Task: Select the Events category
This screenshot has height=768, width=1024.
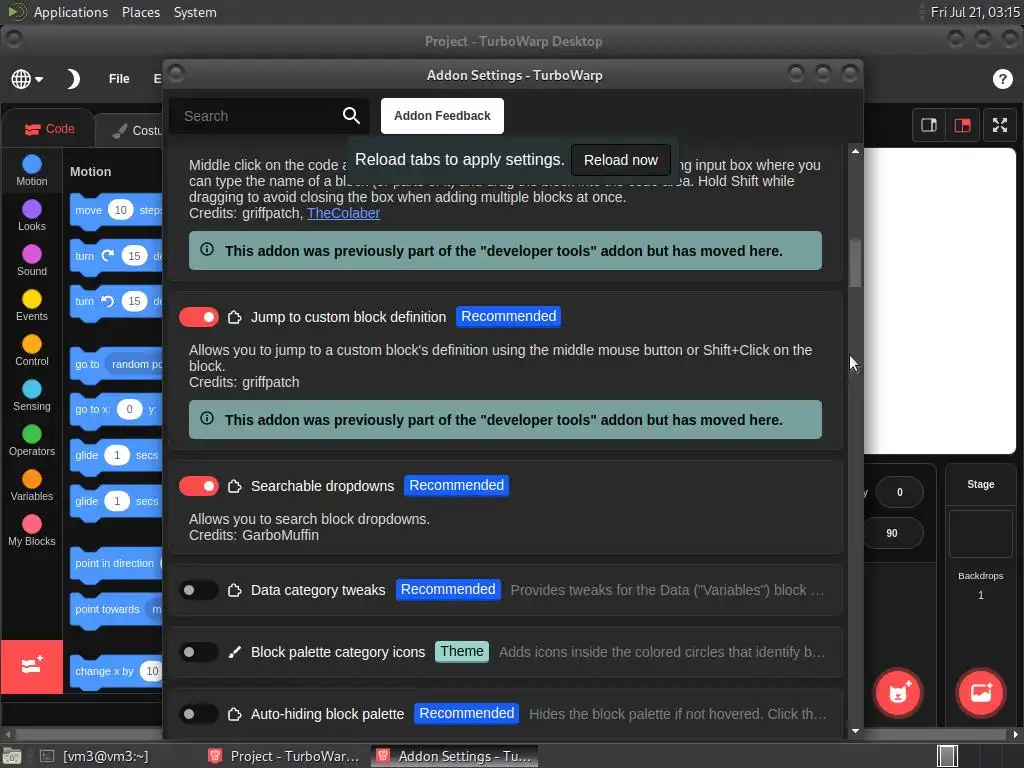Action: click(x=32, y=306)
